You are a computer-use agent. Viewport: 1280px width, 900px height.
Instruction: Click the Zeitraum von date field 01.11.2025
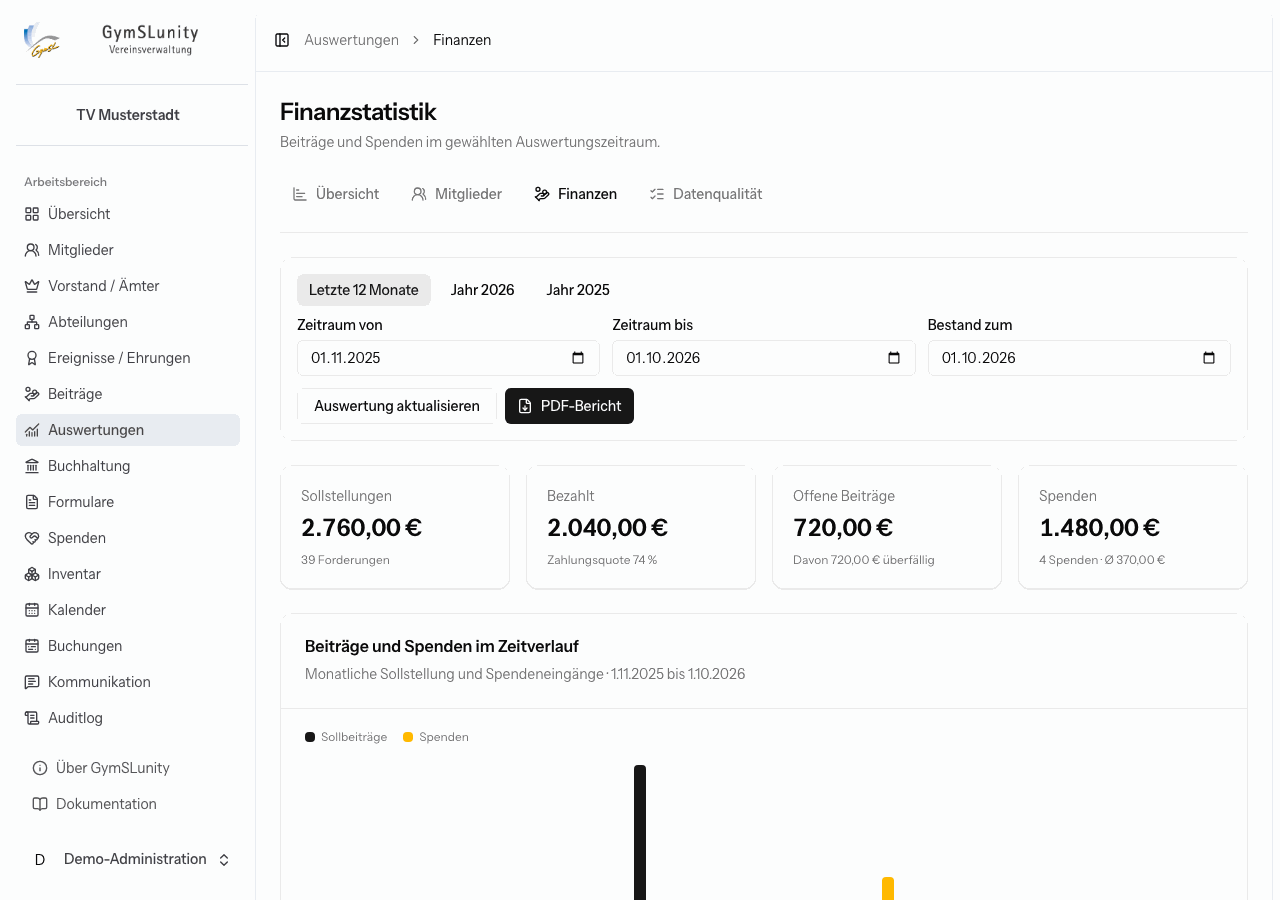point(448,358)
